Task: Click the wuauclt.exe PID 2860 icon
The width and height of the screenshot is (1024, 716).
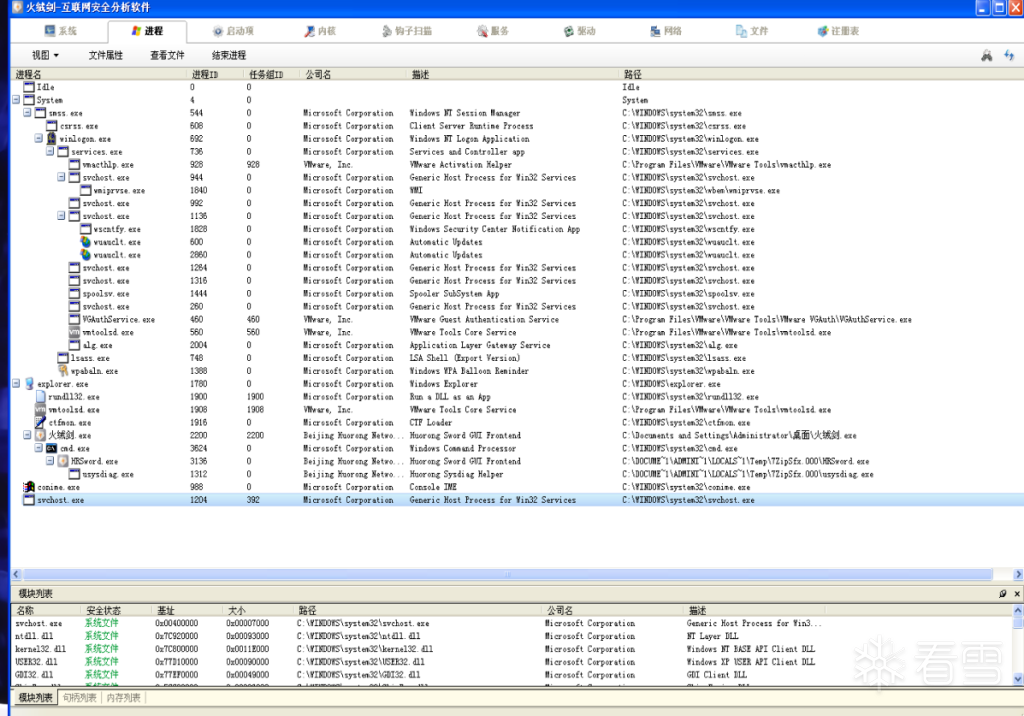Action: (x=86, y=255)
